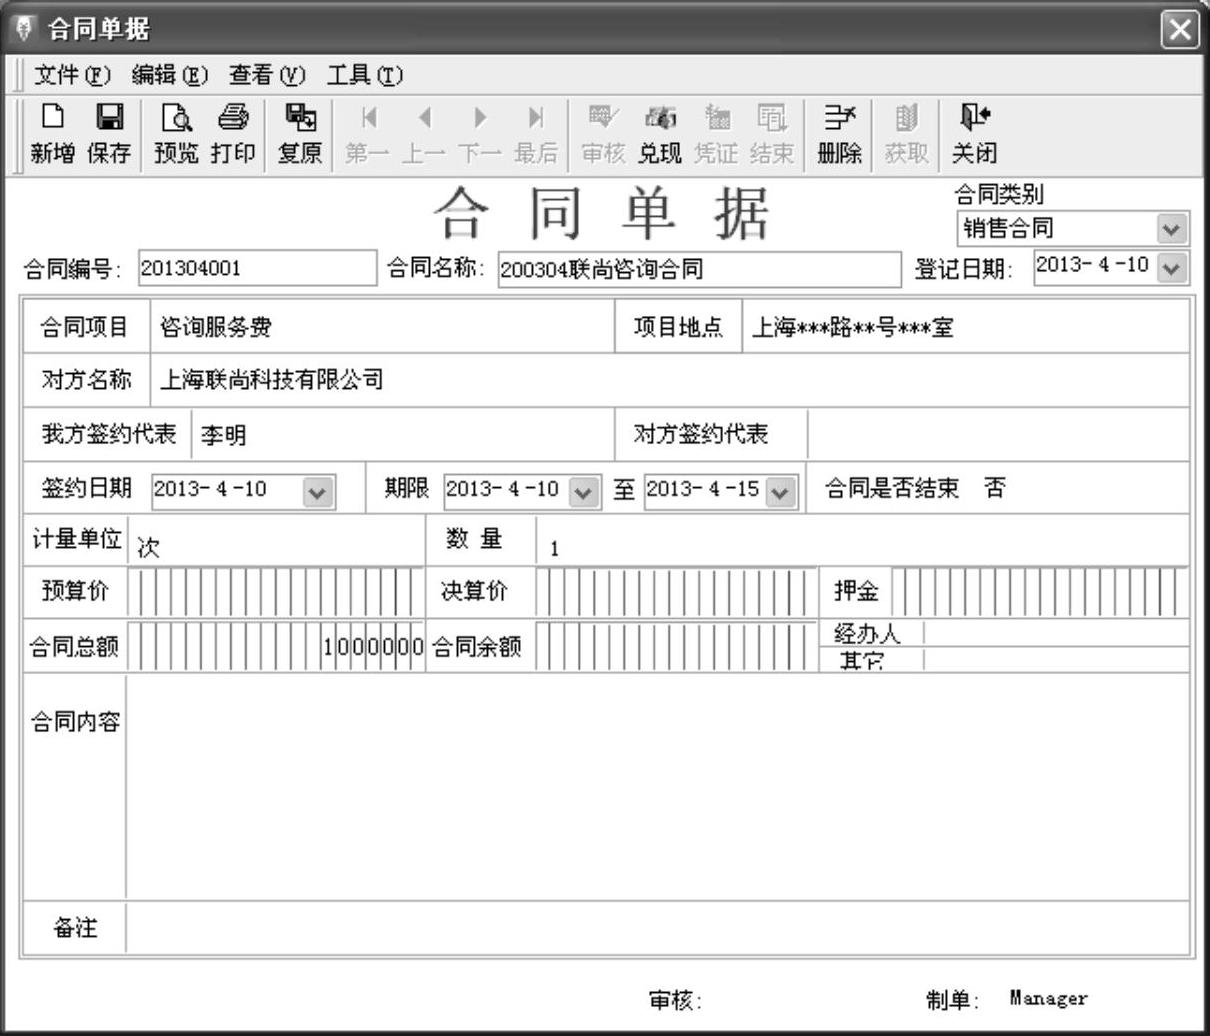Click the 结束 (End) toolbar icon
This screenshot has width=1210, height=1036.
(x=771, y=134)
